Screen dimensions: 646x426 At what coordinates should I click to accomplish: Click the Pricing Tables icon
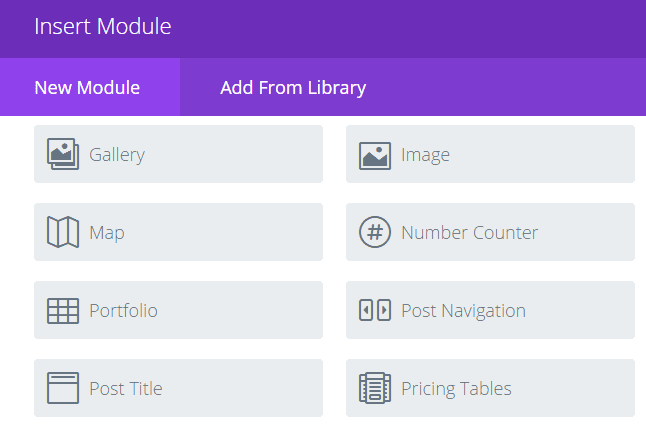click(x=374, y=388)
